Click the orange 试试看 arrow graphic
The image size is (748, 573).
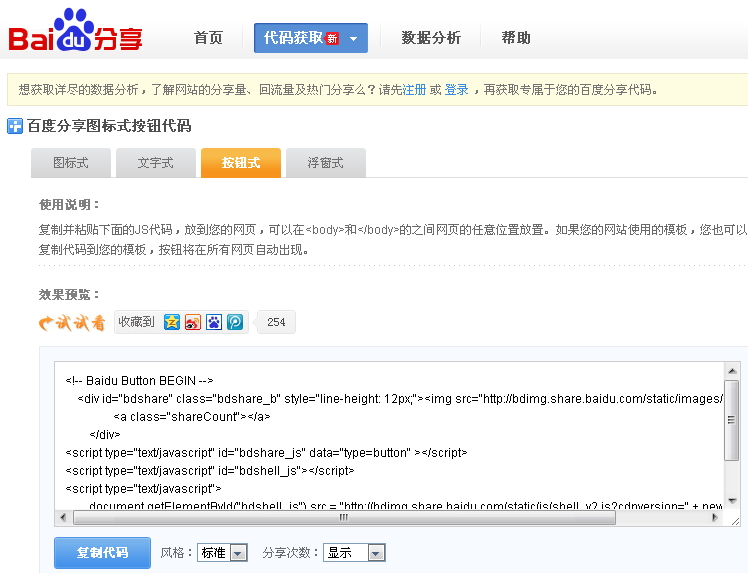tap(72, 323)
